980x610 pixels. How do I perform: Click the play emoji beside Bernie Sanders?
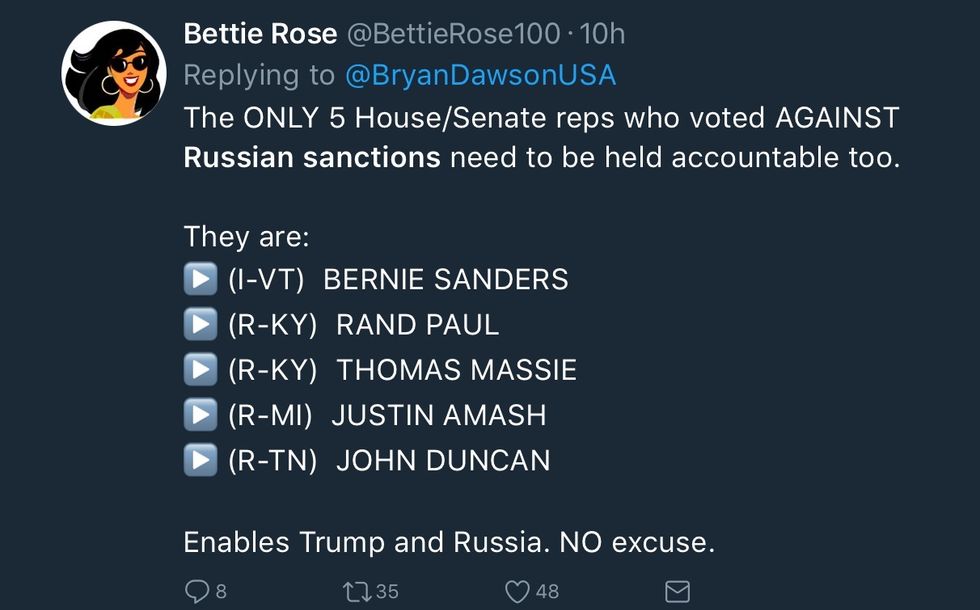click(x=200, y=279)
